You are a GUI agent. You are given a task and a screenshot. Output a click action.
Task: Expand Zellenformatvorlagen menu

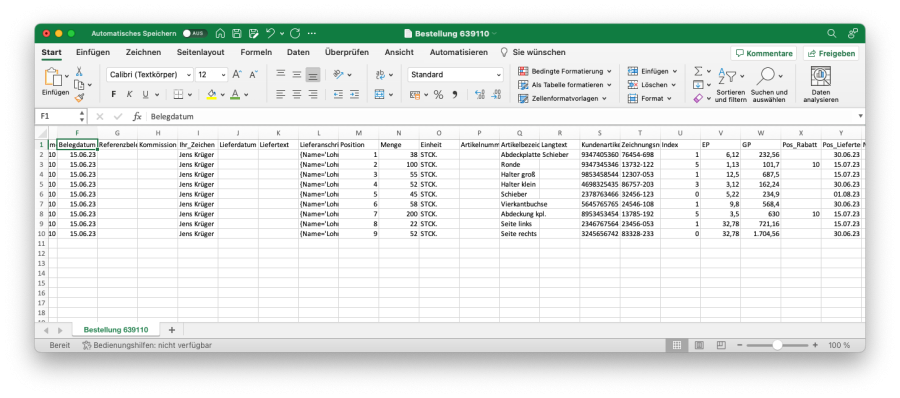pos(562,98)
